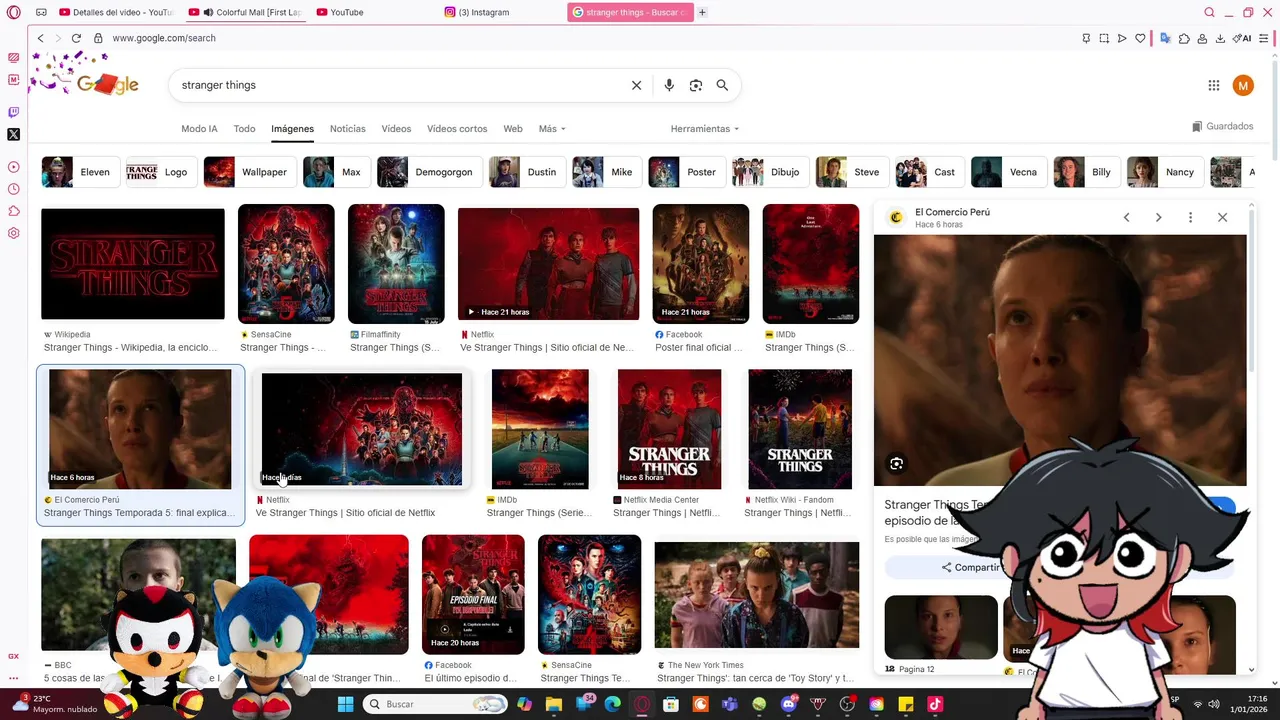Close the image preview panel
Screen dimensions: 1280x720
[1222, 217]
